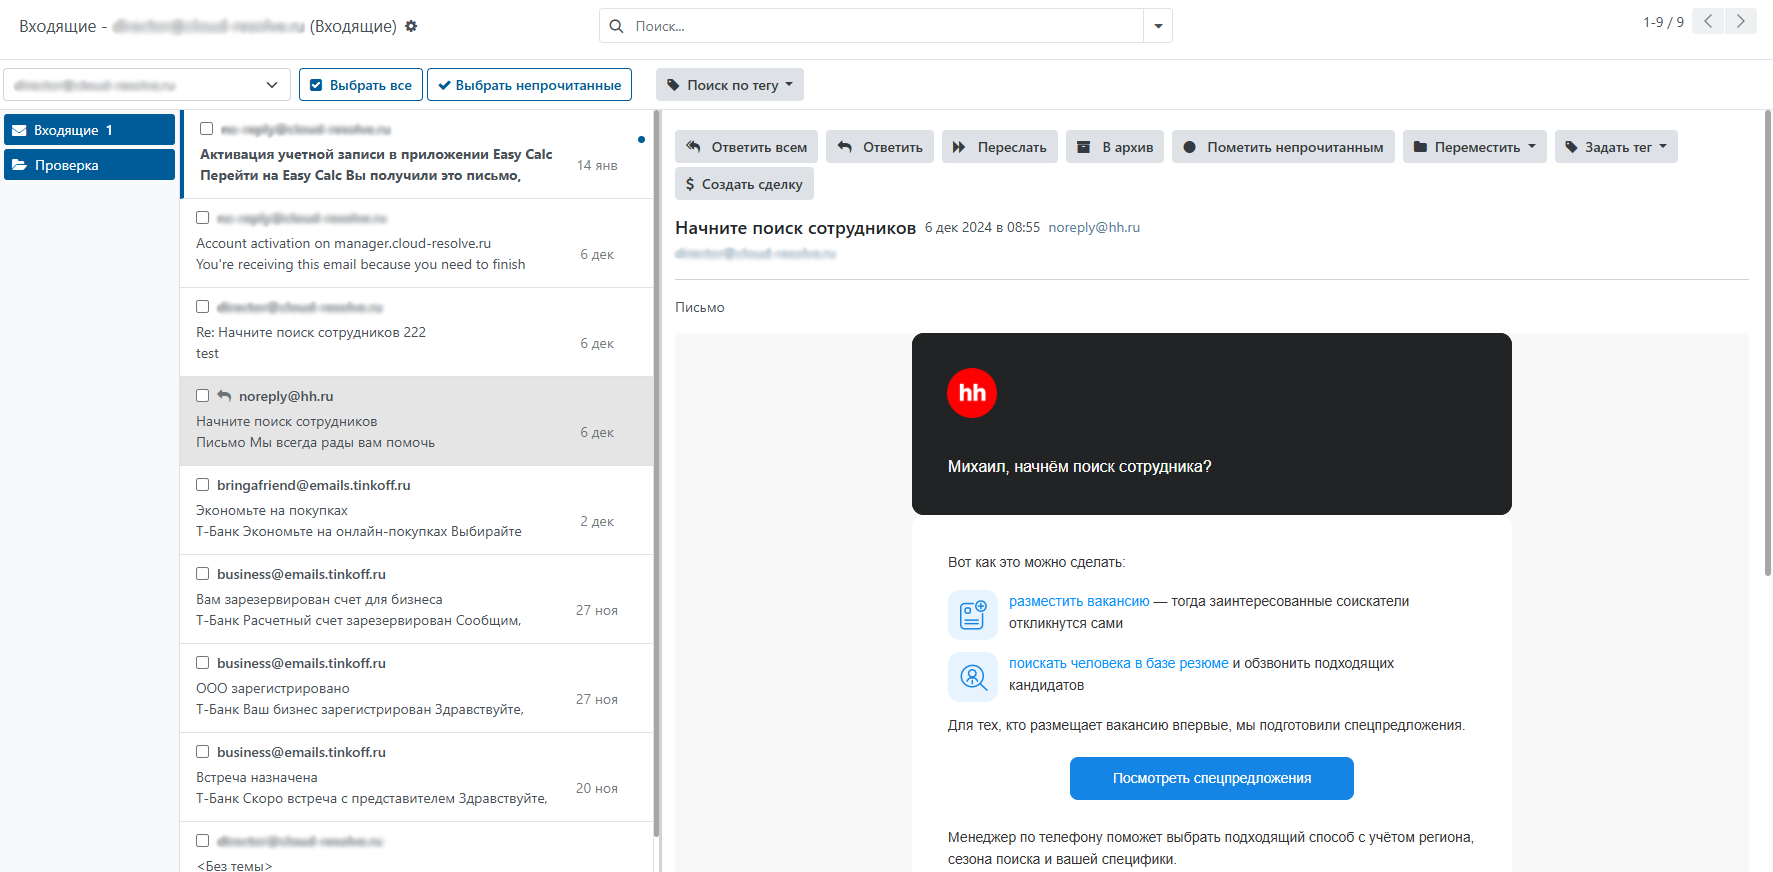The width and height of the screenshot is (1773, 872).
Task: Click the resume search icon in email body
Action: coord(972,677)
